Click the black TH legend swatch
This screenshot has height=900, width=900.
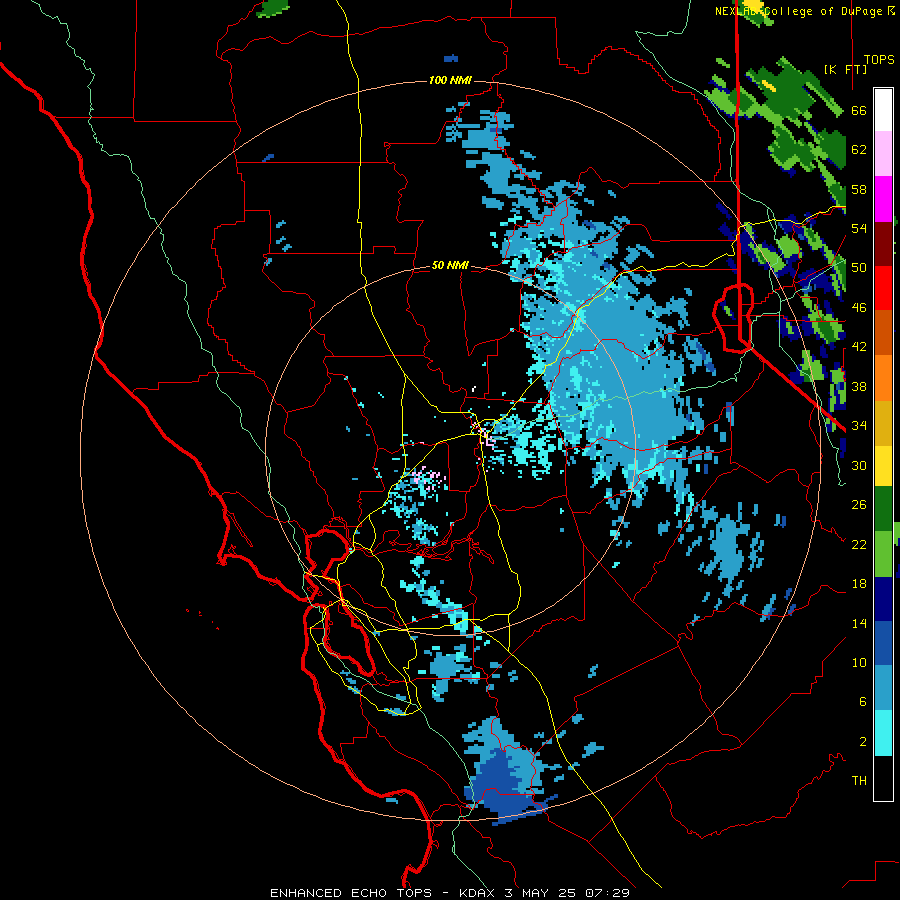(x=883, y=778)
